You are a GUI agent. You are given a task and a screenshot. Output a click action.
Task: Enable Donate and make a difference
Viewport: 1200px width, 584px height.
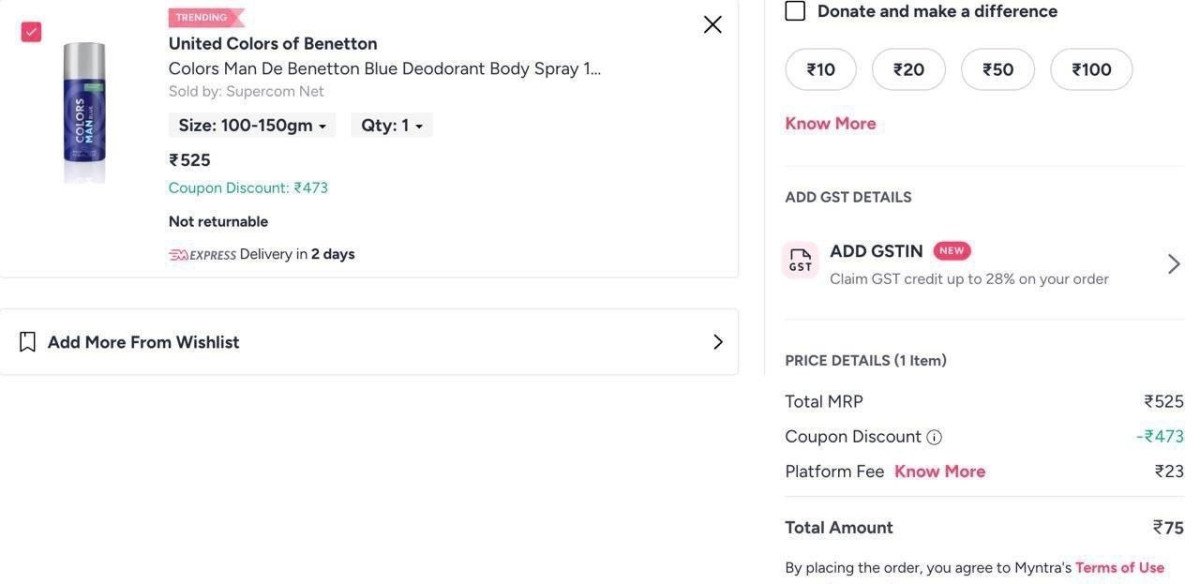pyautogui.click(x=795, y=11)
